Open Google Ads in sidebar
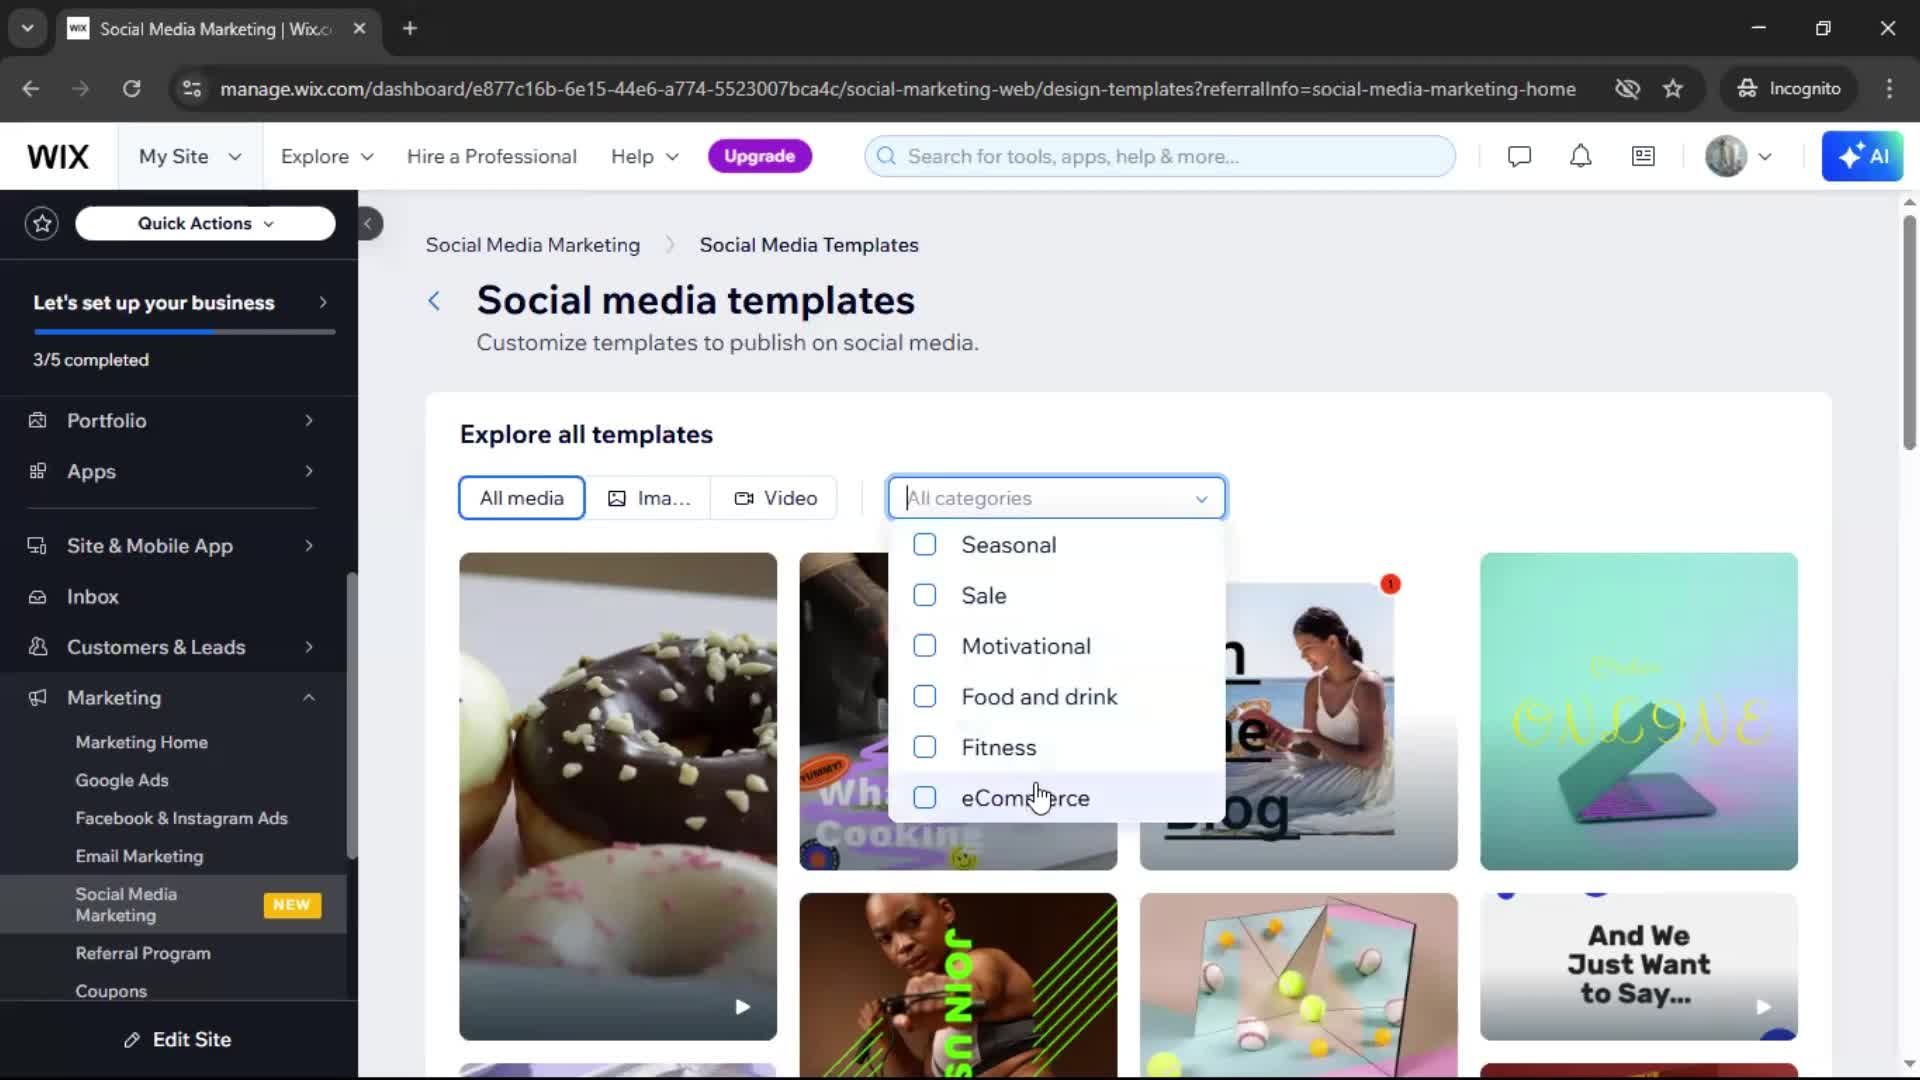Image resolution: width=1920 pixels, height=1080 pixels. (122, 781)
